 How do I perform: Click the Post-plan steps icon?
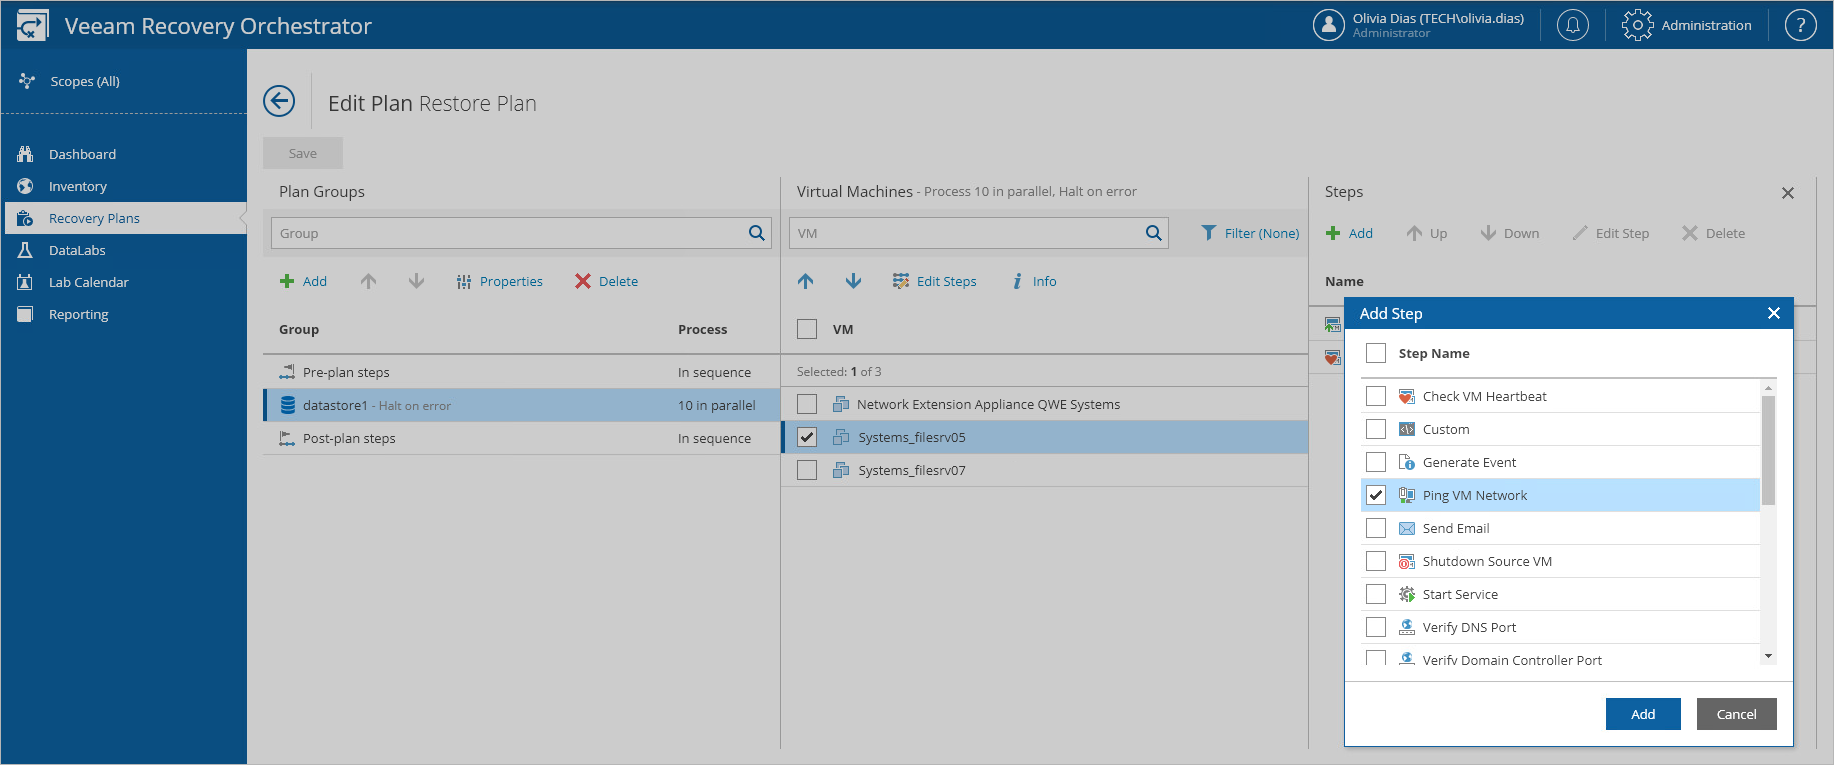click(x=287, y=438)
